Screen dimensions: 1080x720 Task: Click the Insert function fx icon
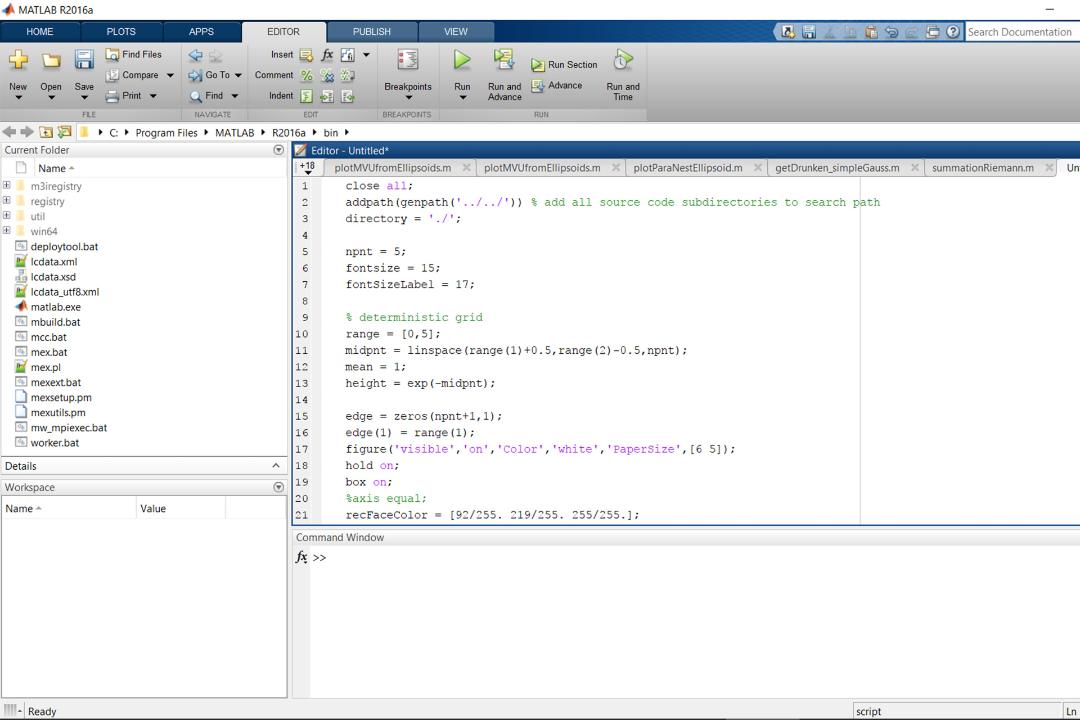(x=327, y=54)
